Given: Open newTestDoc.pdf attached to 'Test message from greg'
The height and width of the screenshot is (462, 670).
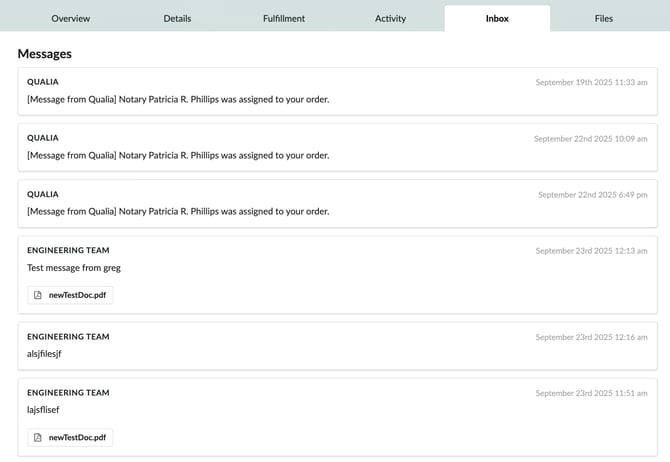Looking at the screenshot, I should tap(77, 295).
